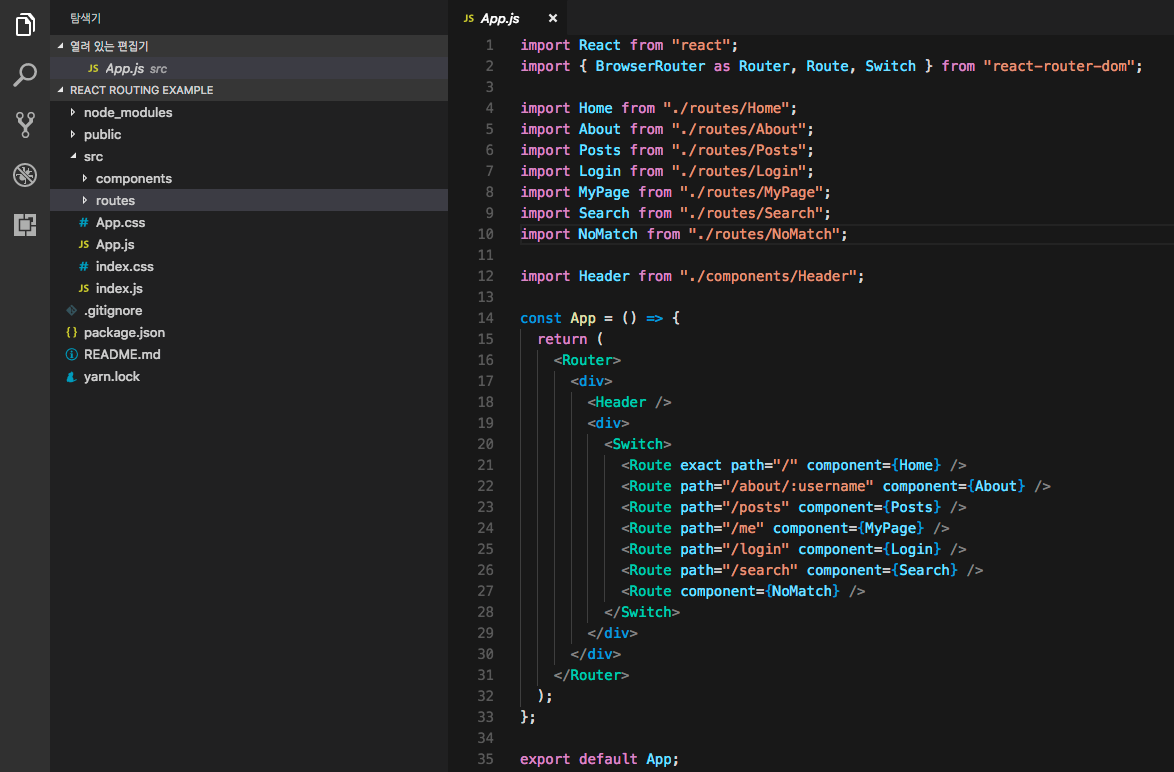
Task: Expand the routes folder
Action: coord(115,200)
